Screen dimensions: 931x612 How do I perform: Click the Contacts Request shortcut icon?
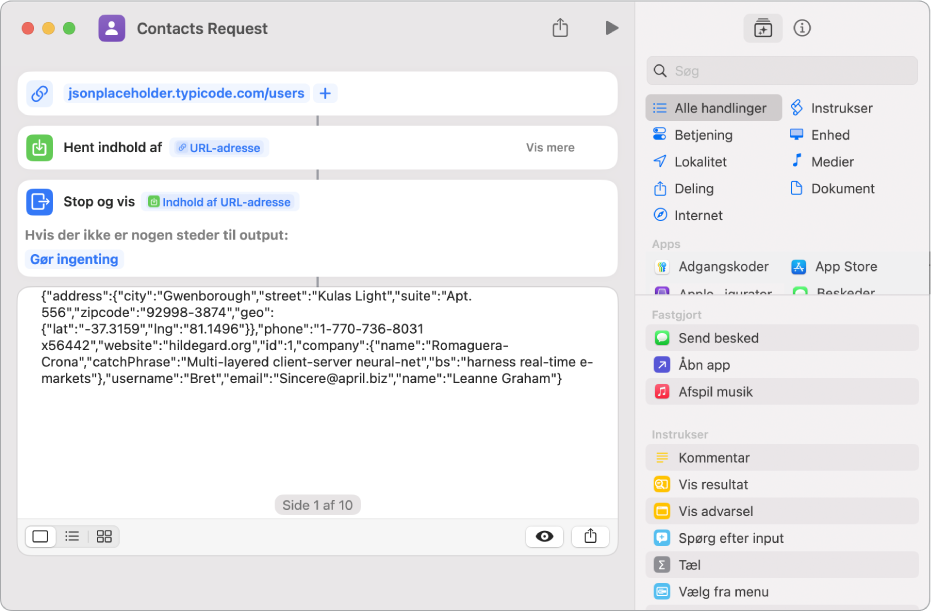[x=112, y=28]
